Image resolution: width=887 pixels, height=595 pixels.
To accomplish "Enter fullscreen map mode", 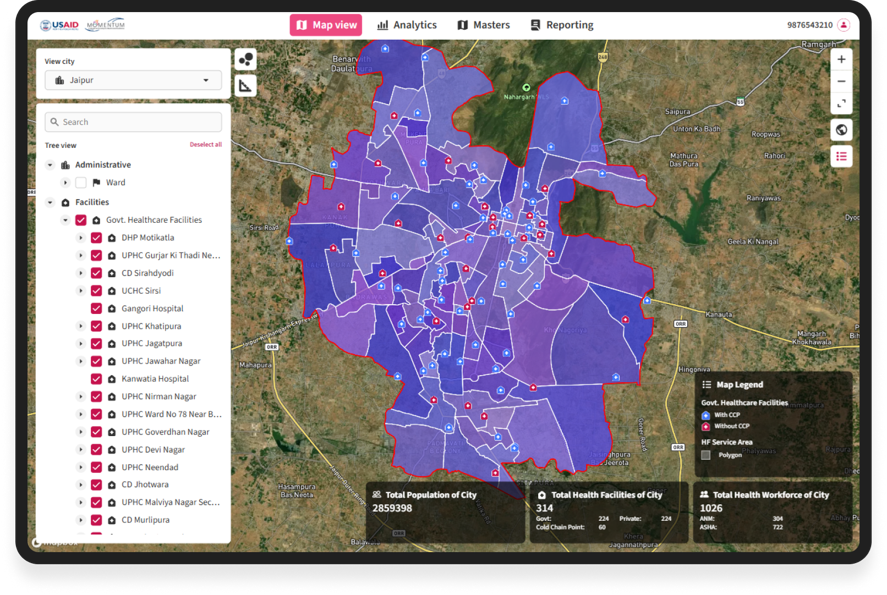I will pos(841,103).
